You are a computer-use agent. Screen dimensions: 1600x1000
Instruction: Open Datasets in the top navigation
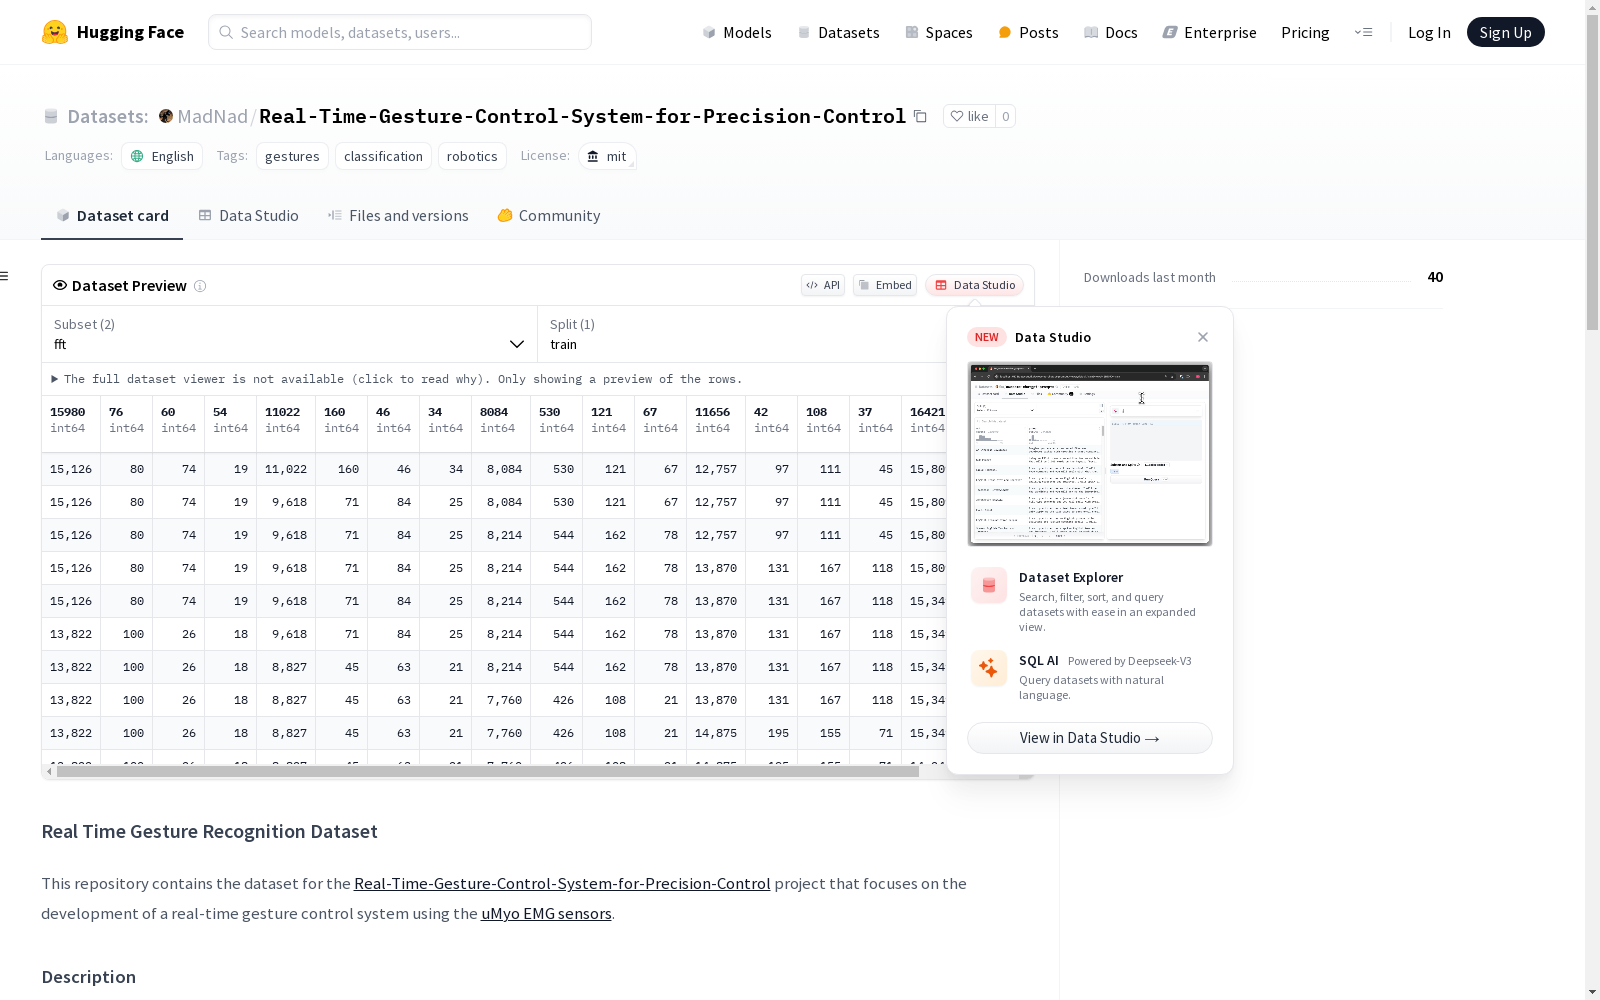(x=838, y=32)
